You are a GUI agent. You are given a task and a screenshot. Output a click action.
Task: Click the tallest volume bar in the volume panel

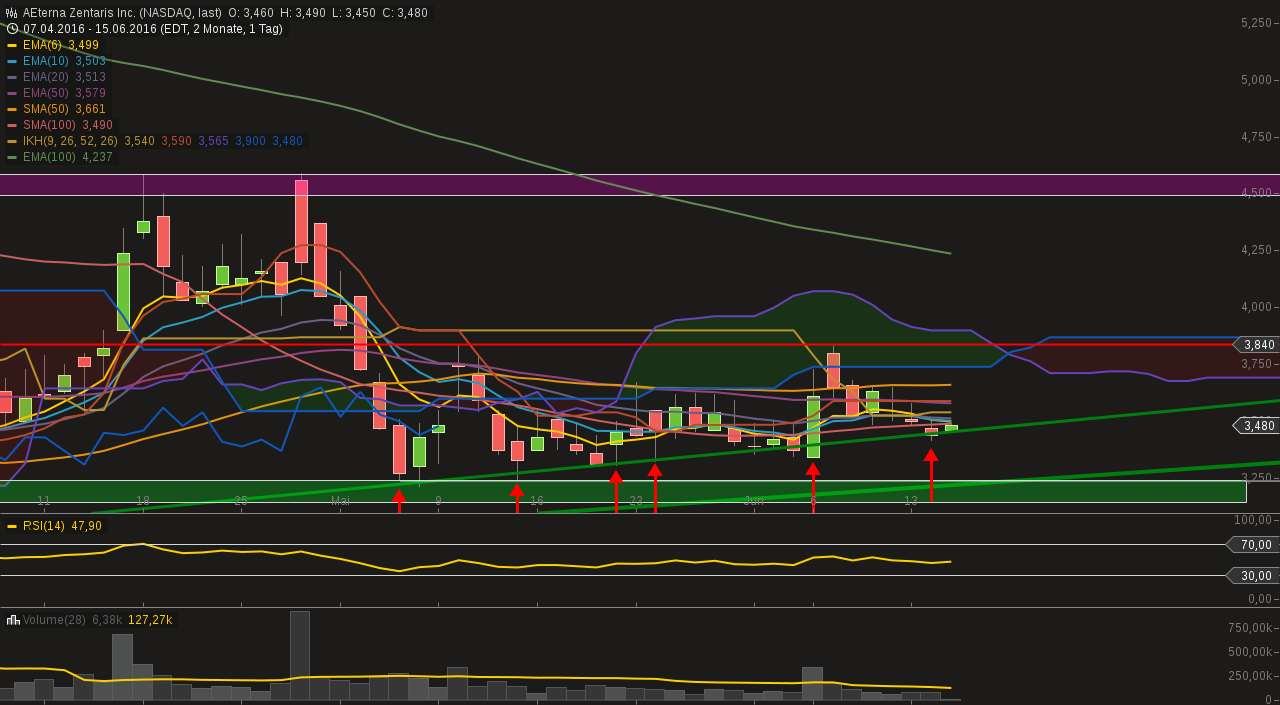pos(300,655)
